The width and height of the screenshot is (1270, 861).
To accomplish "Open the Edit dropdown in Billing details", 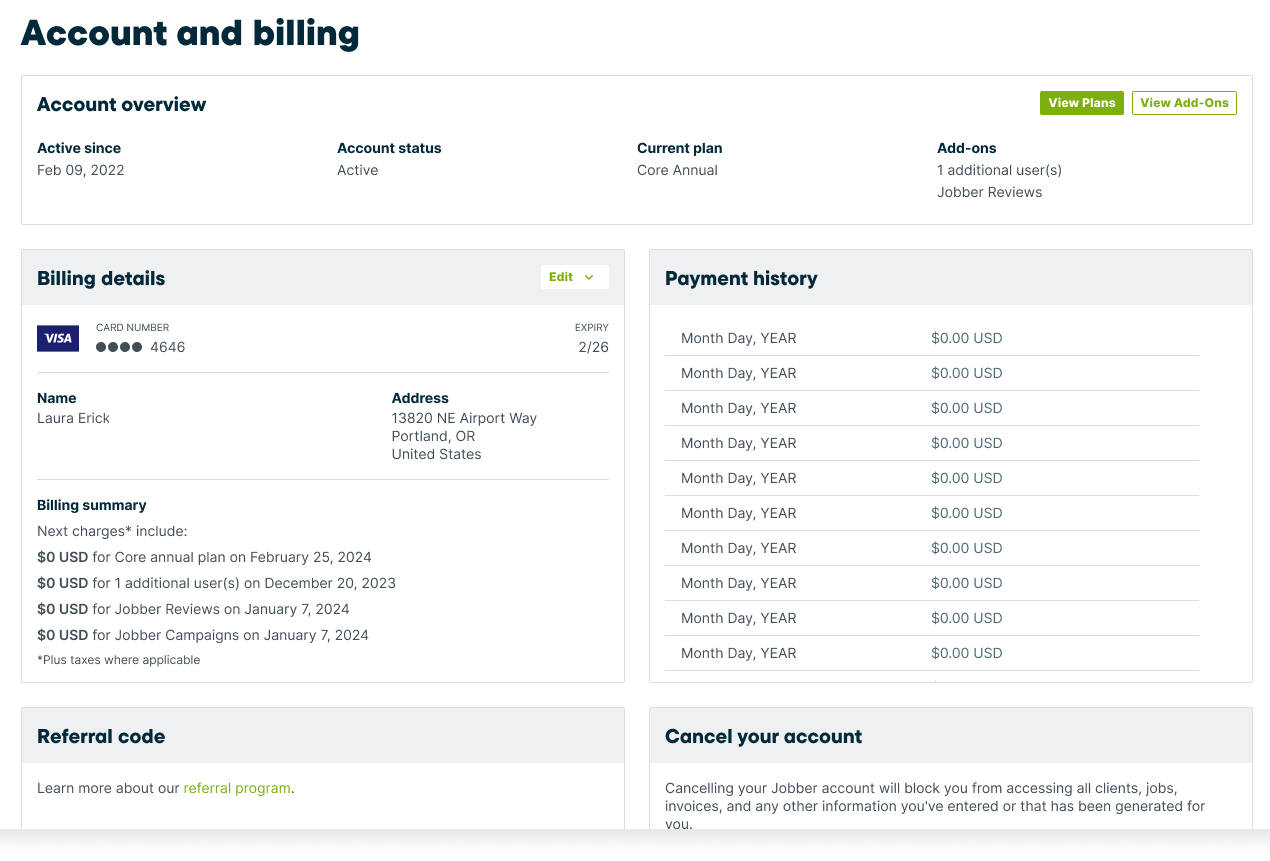I will click(574, 277).
